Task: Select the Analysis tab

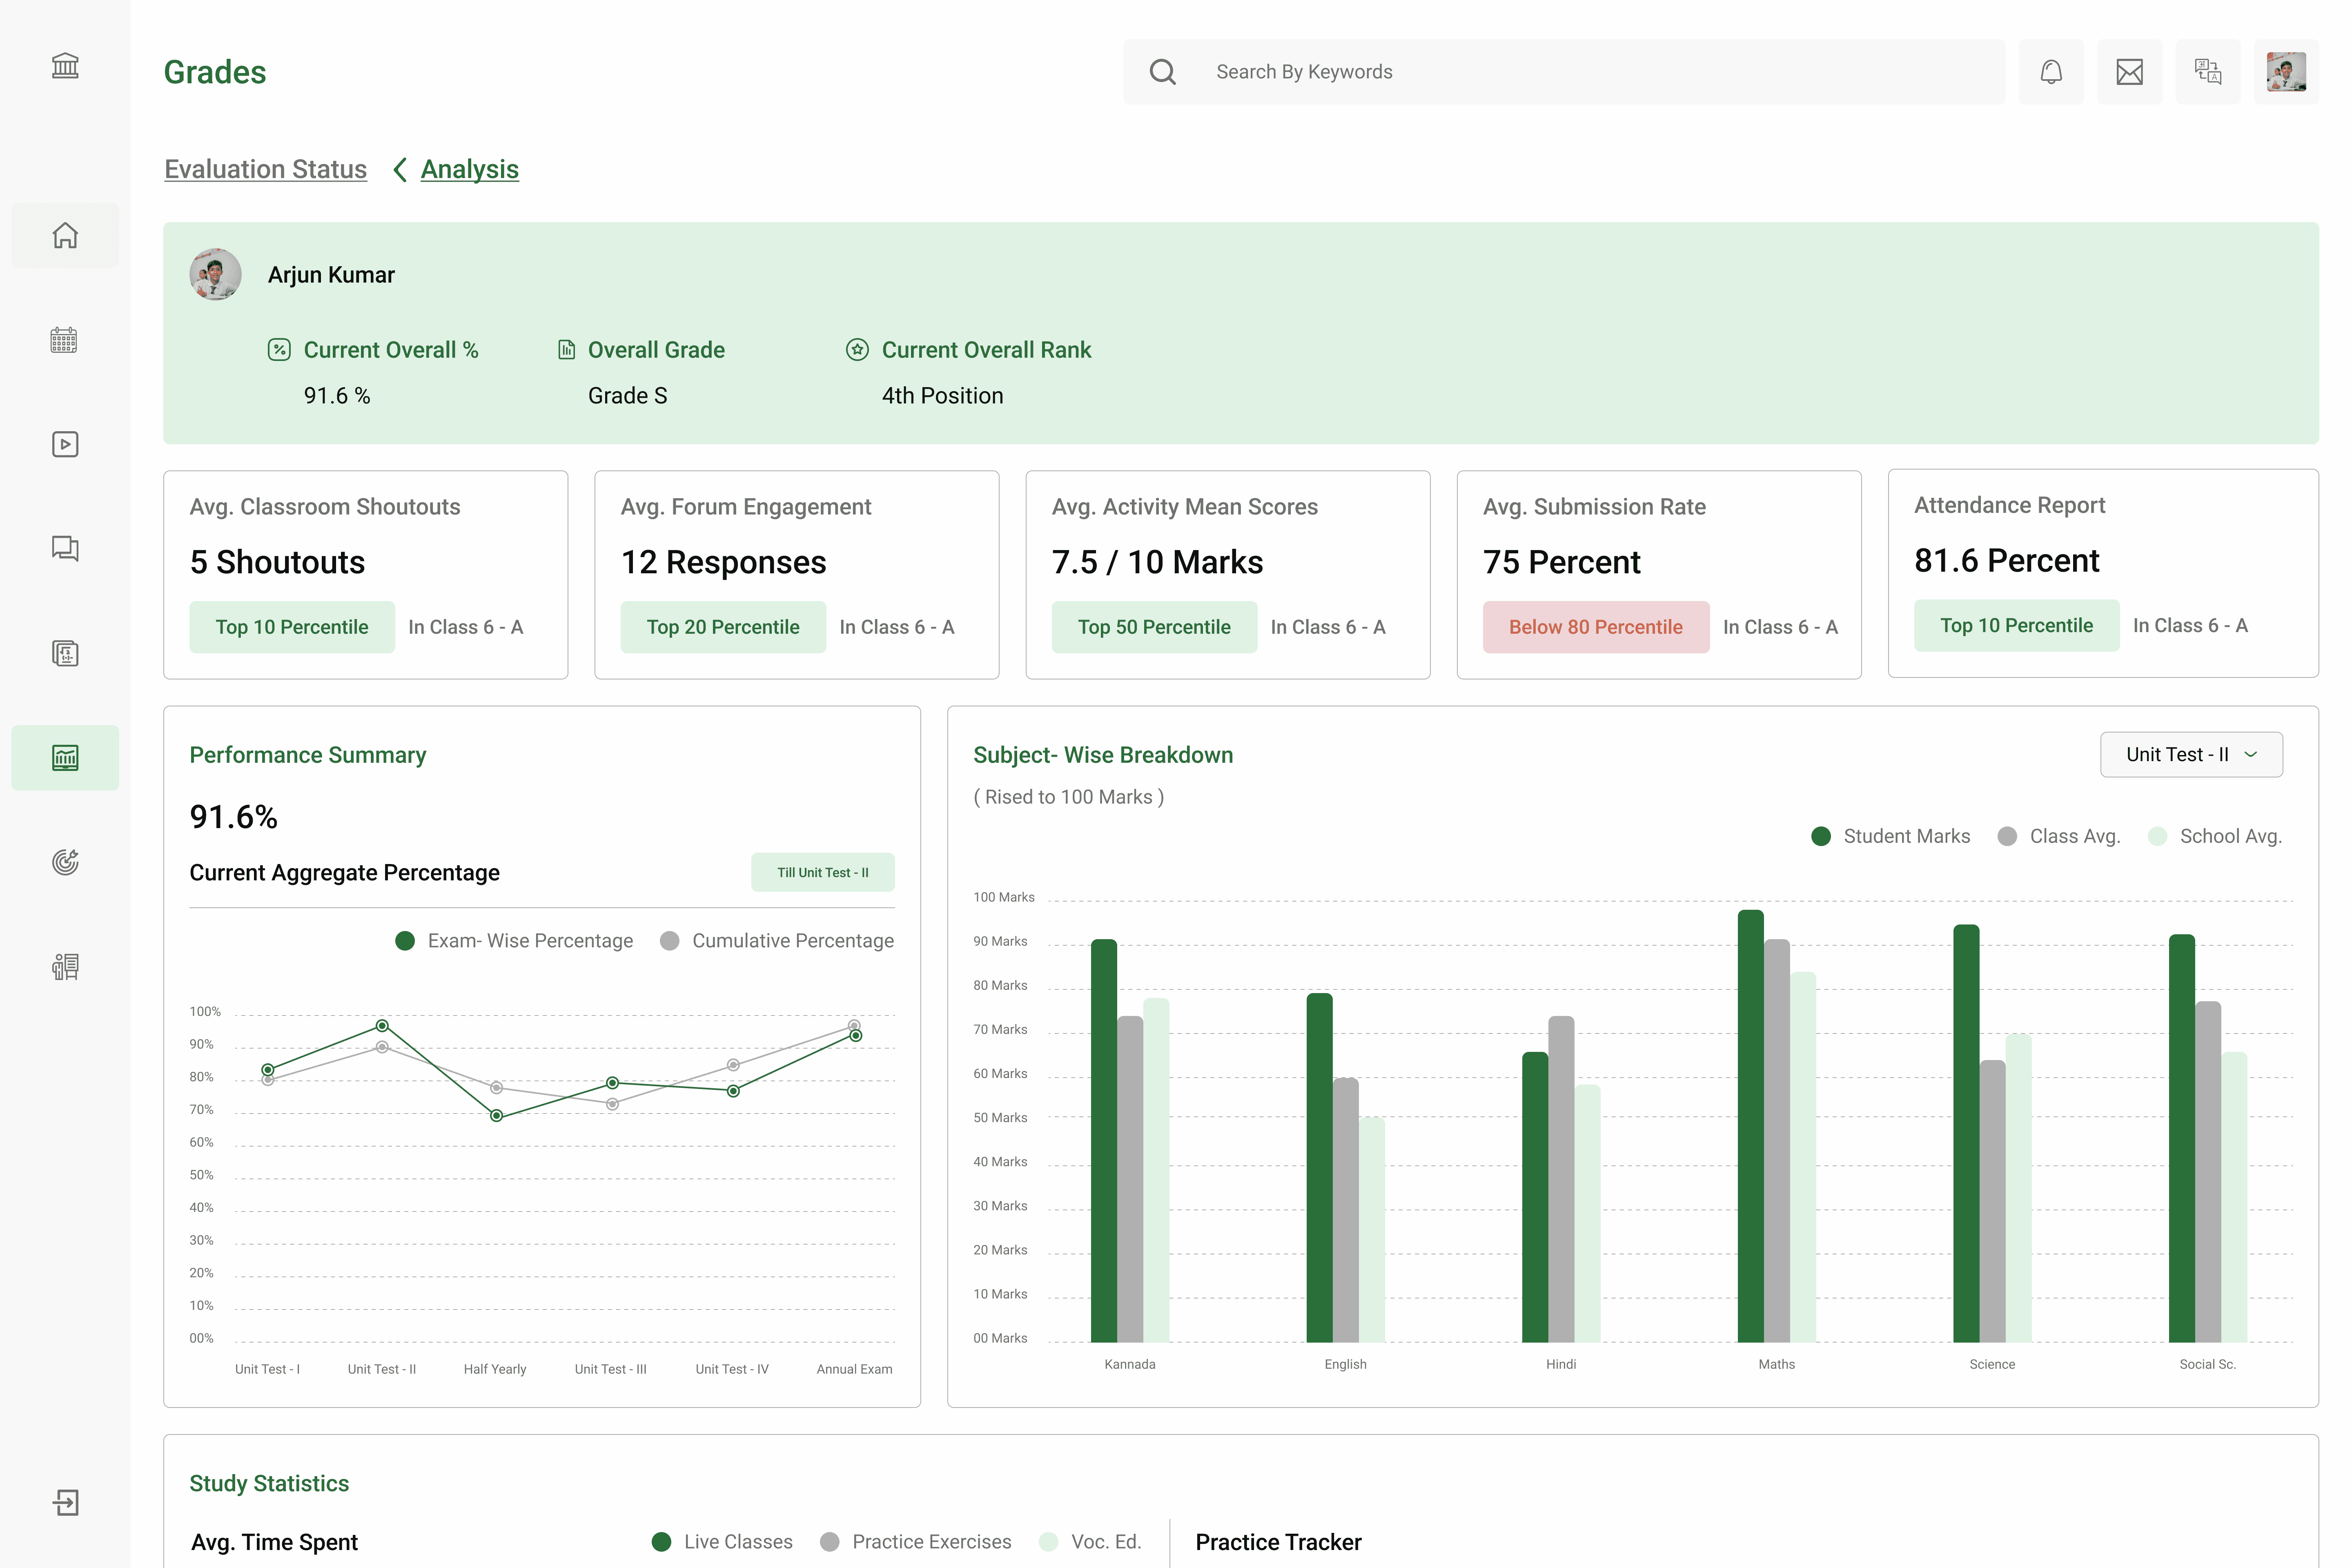Action: click(x=470, y=169)
